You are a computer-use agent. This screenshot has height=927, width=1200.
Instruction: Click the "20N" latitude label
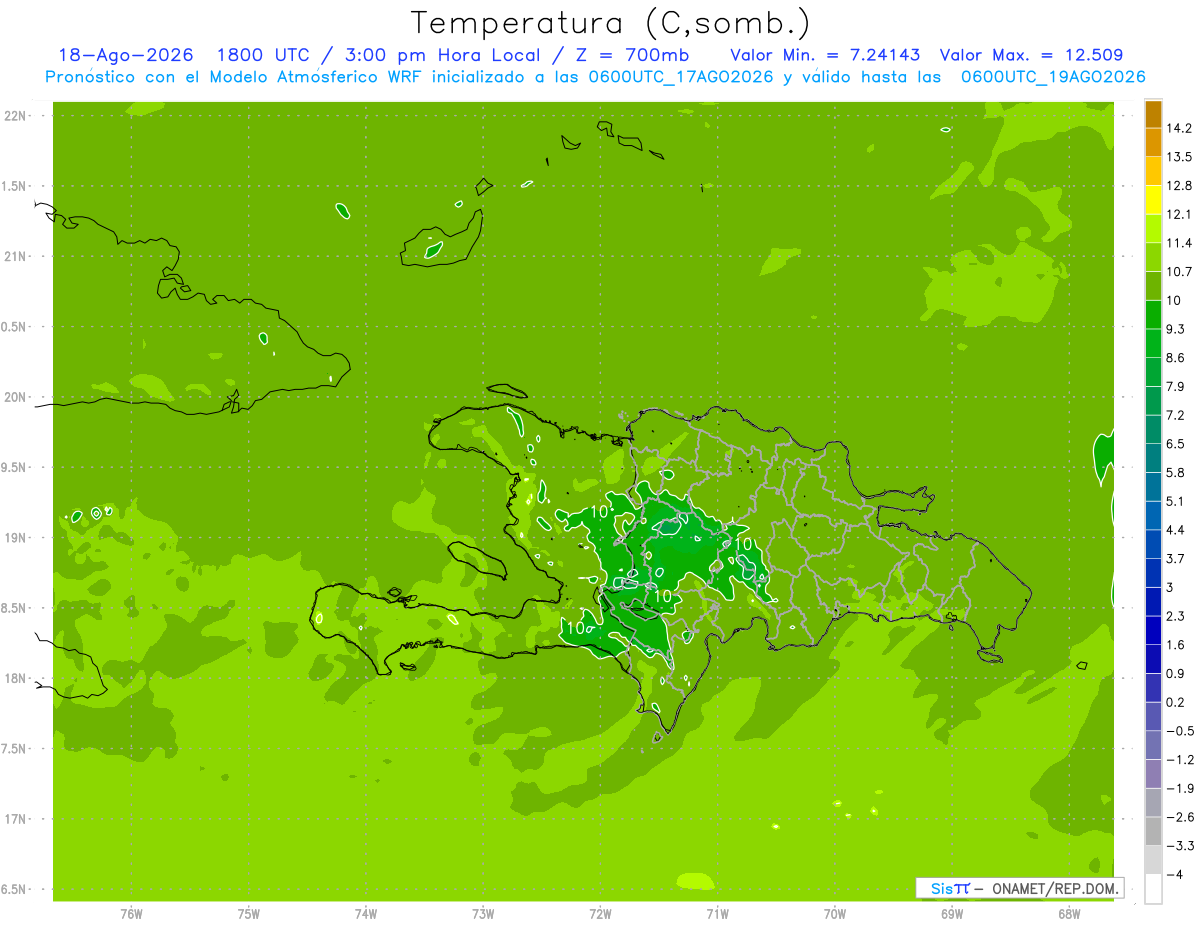15,397
